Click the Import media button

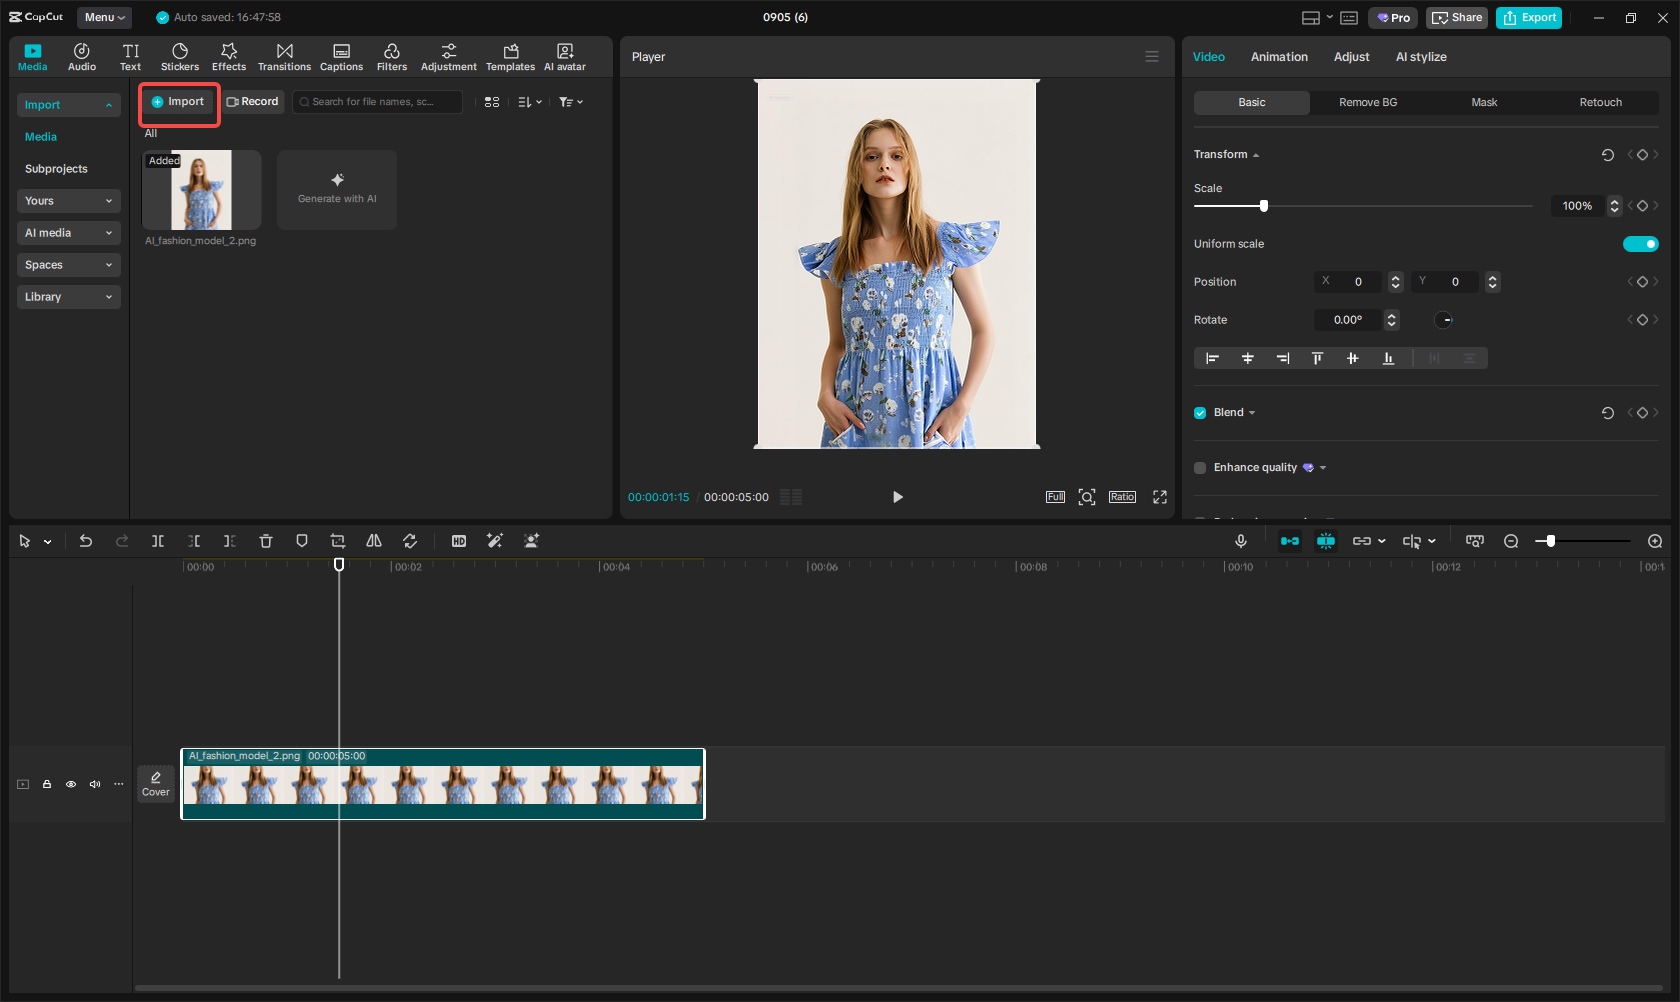point(179,102)
